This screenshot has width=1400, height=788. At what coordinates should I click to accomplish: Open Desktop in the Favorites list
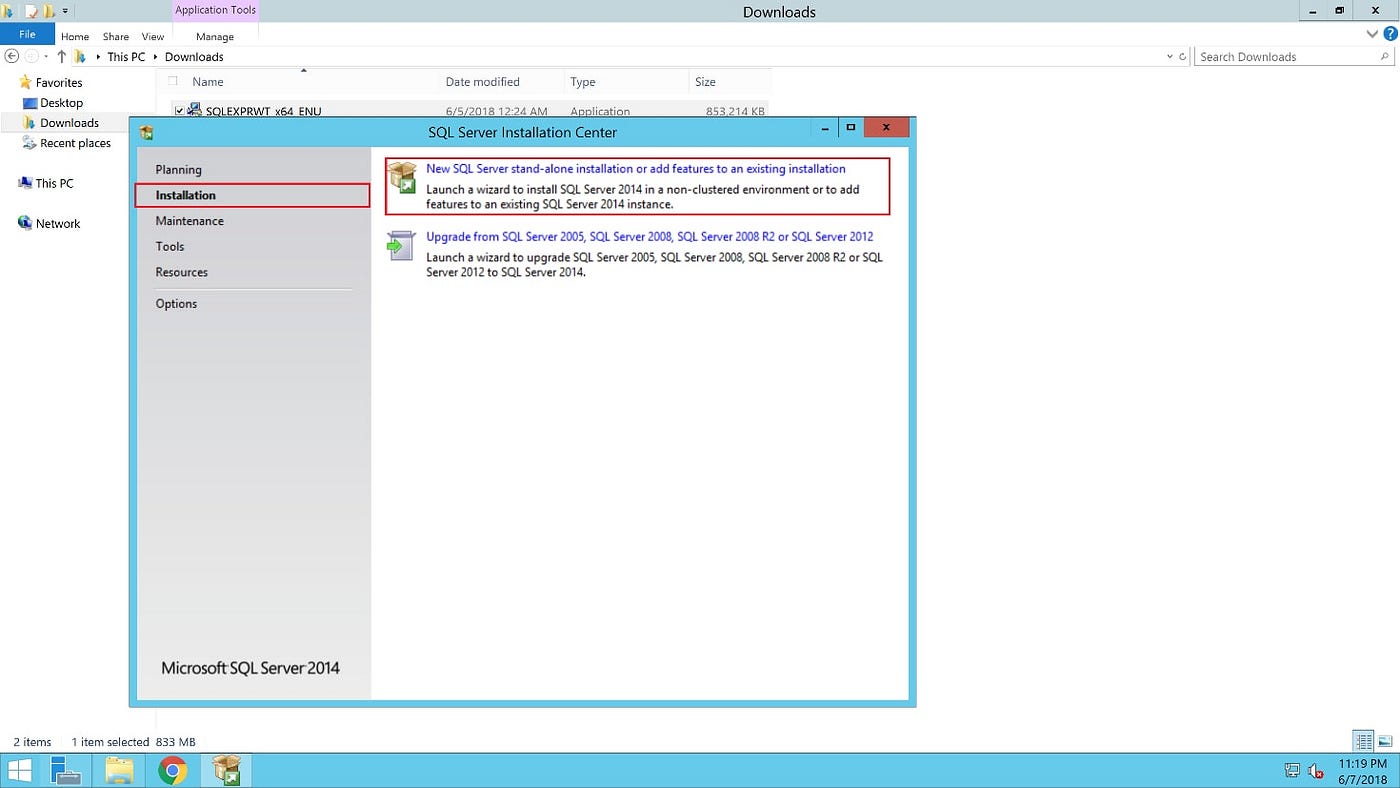(x=61, y=103)
